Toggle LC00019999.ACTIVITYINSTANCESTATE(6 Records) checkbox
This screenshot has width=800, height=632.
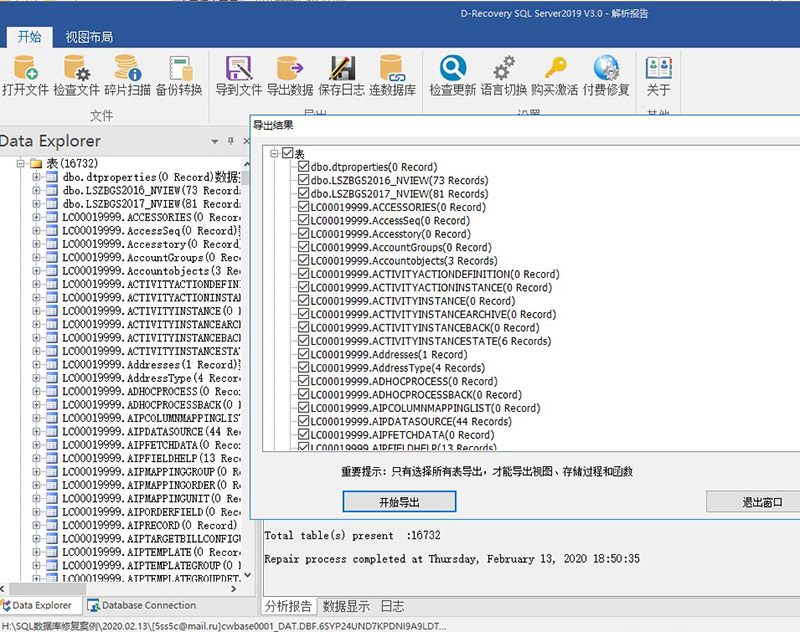304,341
